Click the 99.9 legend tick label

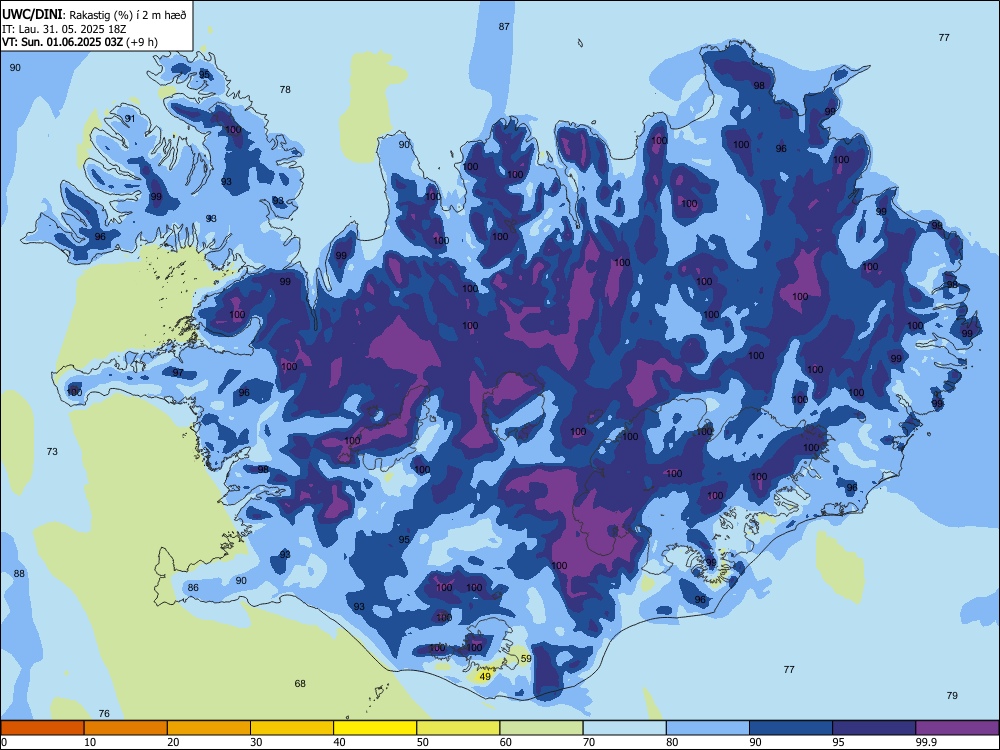tap(925, 742)
